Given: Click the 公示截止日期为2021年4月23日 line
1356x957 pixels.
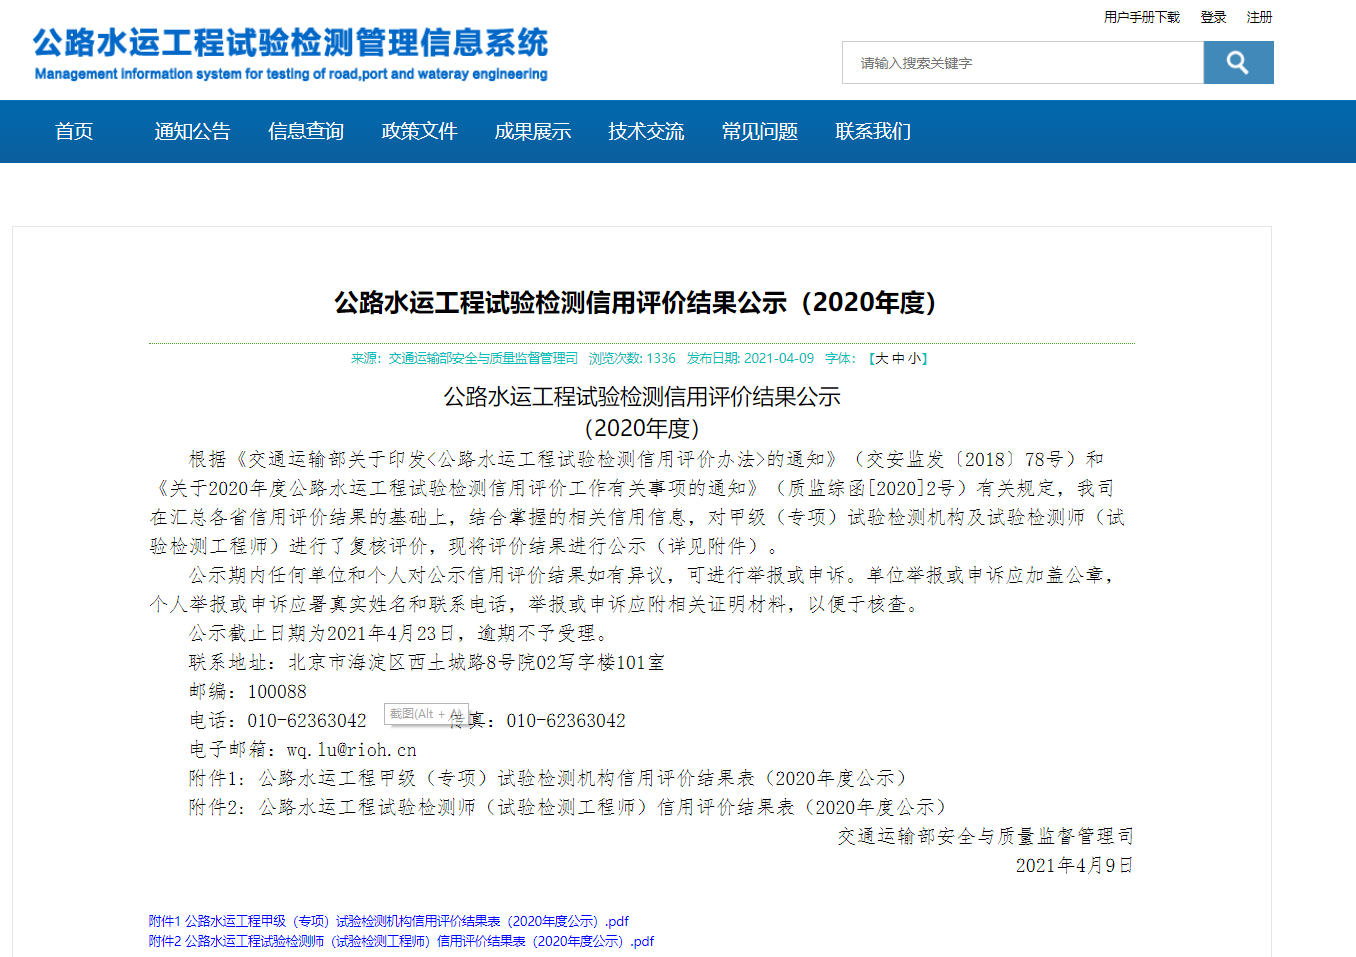Looking at the screenshot, I should 398,633.
